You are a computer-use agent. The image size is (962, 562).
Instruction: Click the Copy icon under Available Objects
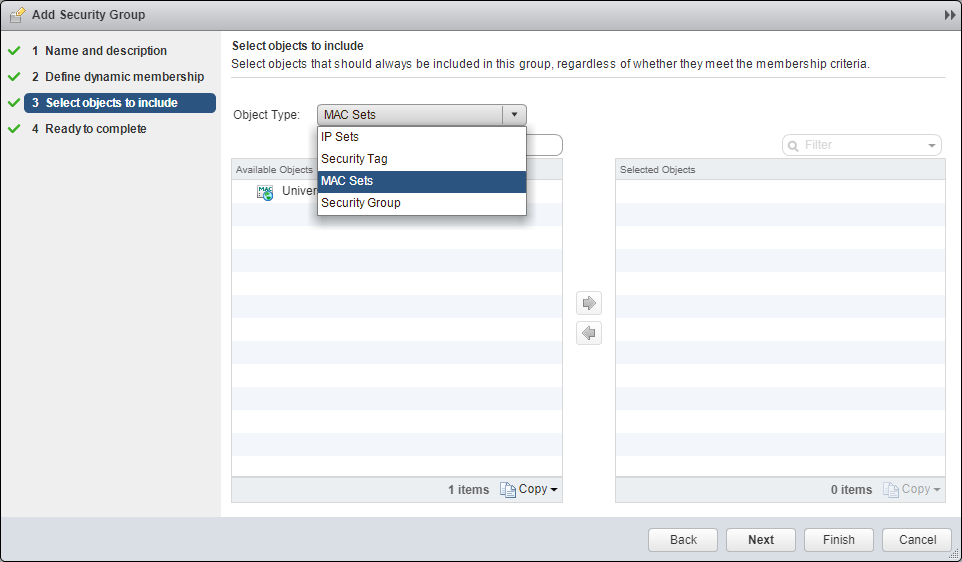(508, 489)
